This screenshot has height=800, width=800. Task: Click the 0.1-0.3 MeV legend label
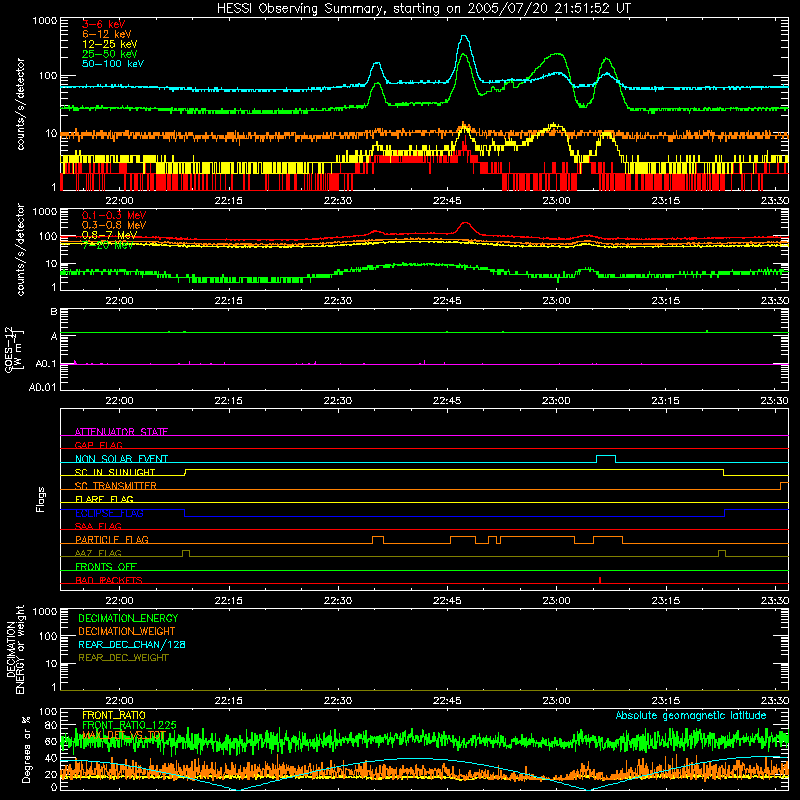point(114,215)
